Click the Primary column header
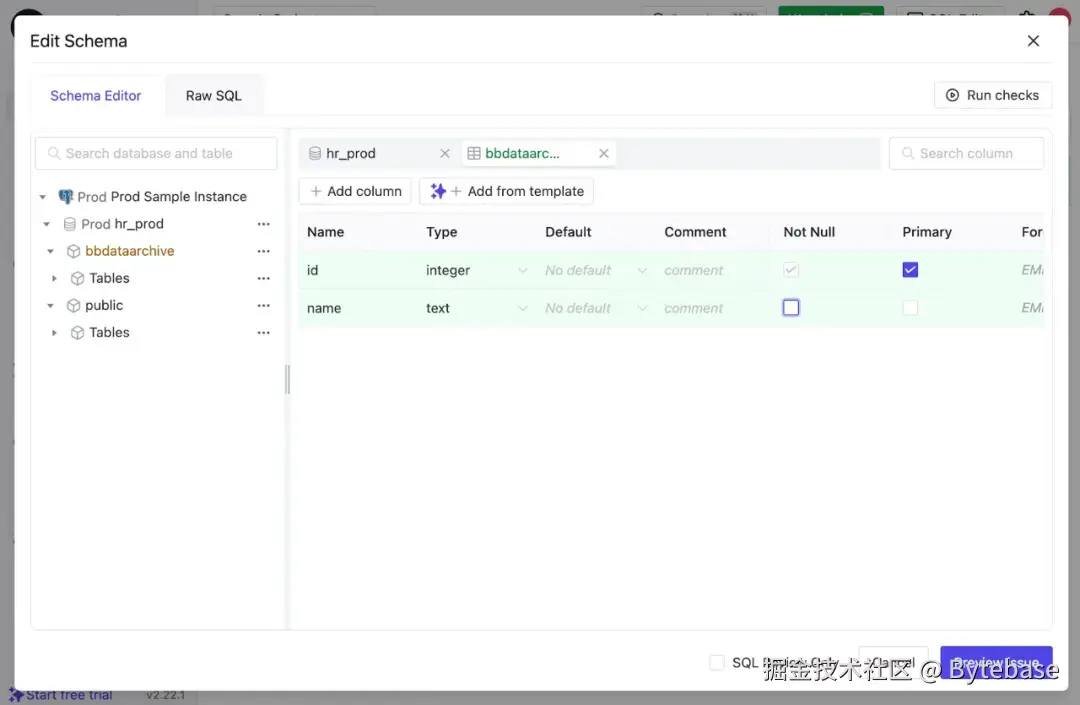 927,232
